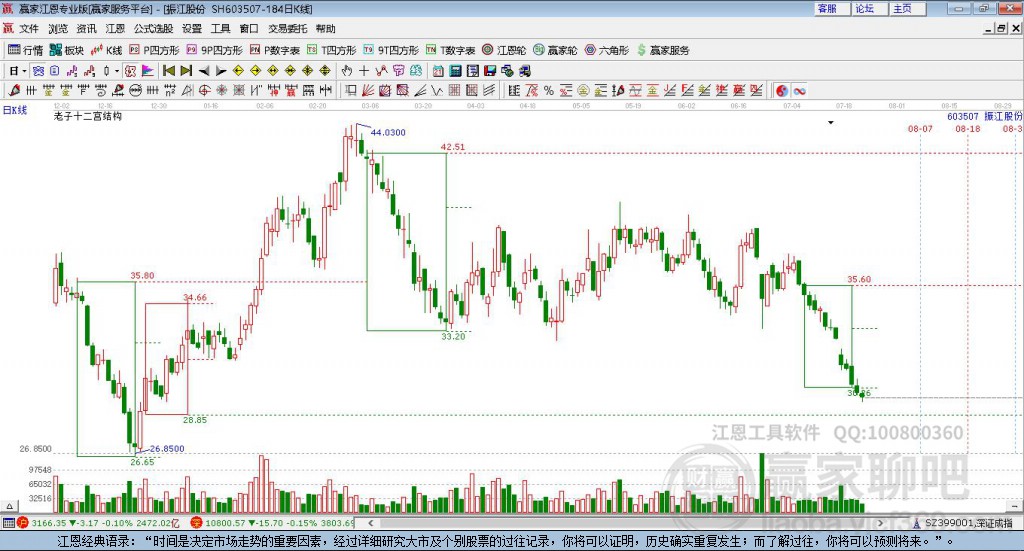Click the small black triangle above chart
The image size is (1024, 551).
coord(831,123)
